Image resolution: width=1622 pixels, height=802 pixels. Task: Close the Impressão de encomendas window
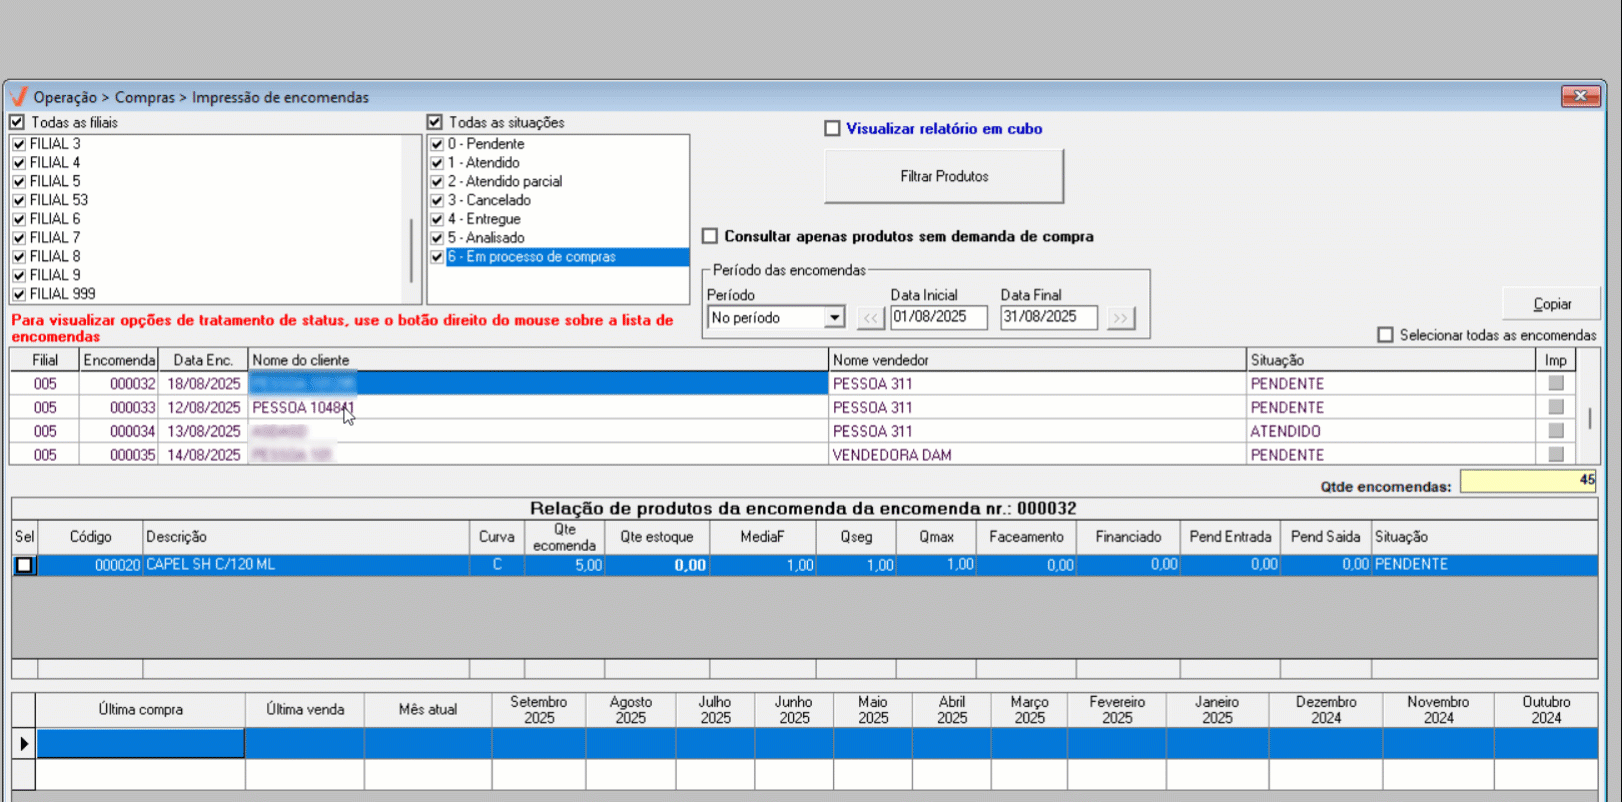coord(1580,96)
